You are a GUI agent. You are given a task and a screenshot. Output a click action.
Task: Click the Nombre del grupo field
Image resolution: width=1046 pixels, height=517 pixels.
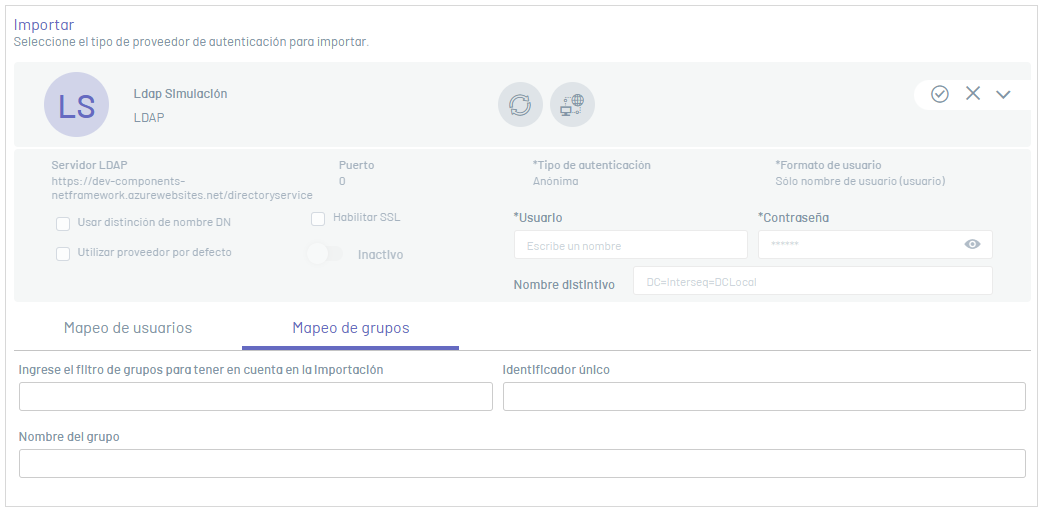pyautogui.click(x=522, y=464)
